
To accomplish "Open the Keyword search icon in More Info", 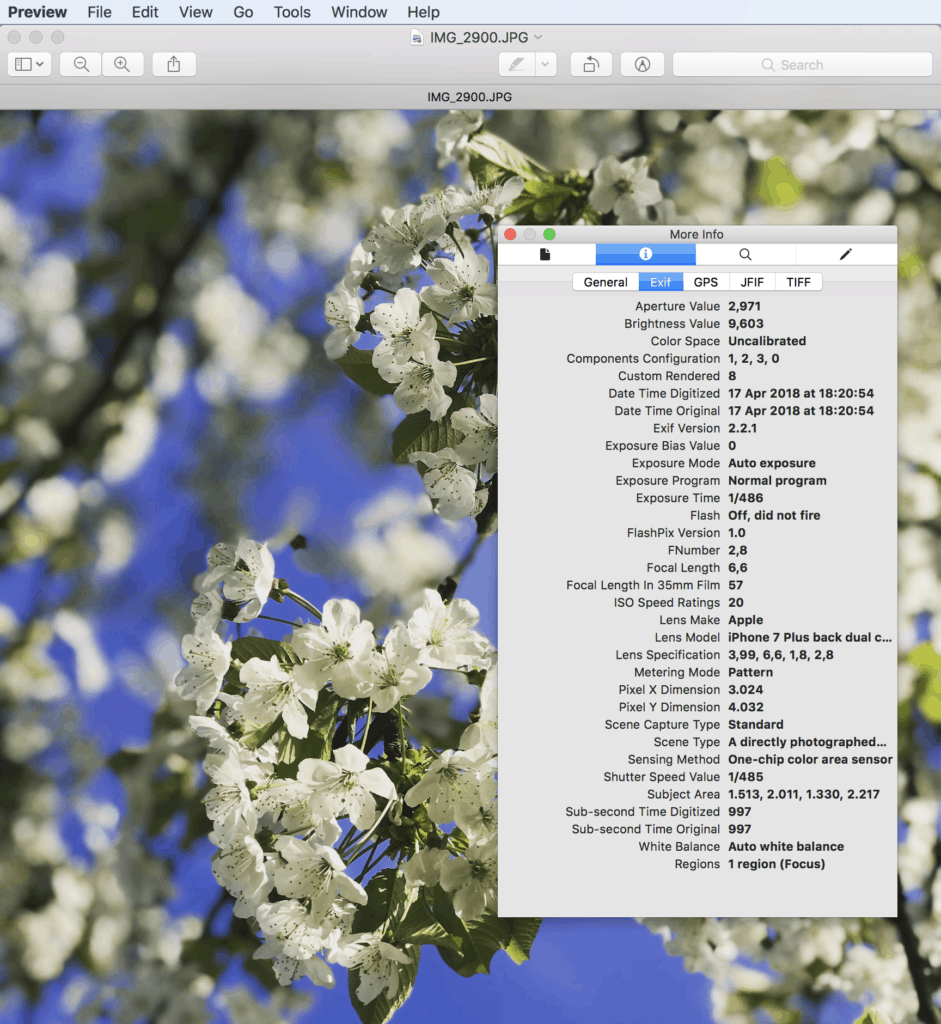I will pos(746,254).
